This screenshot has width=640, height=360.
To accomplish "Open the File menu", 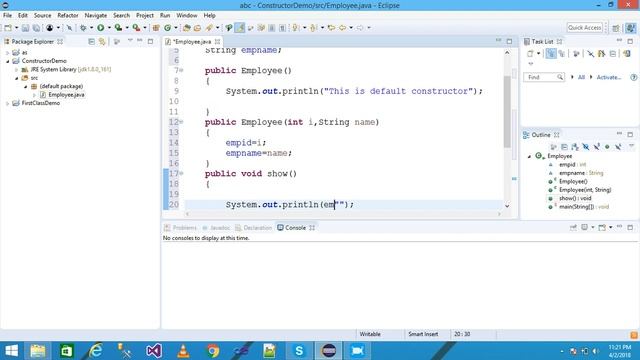I will pos(7,15).
